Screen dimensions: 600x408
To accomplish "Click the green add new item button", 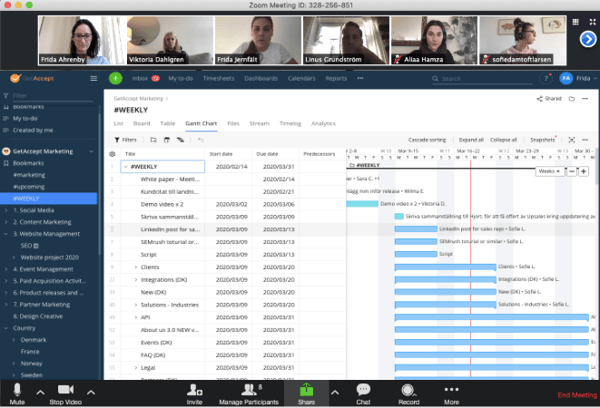I will tap(116, 78).
